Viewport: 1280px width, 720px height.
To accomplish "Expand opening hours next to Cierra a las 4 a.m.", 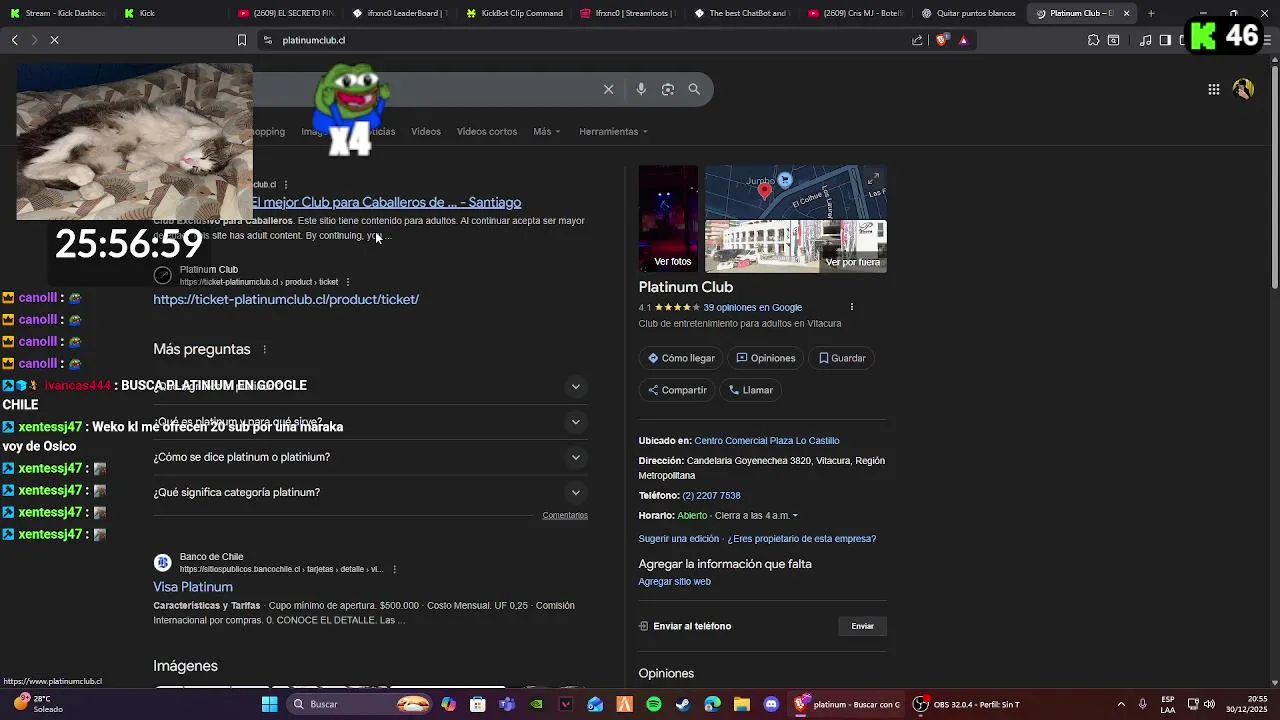I will point(795,516).
